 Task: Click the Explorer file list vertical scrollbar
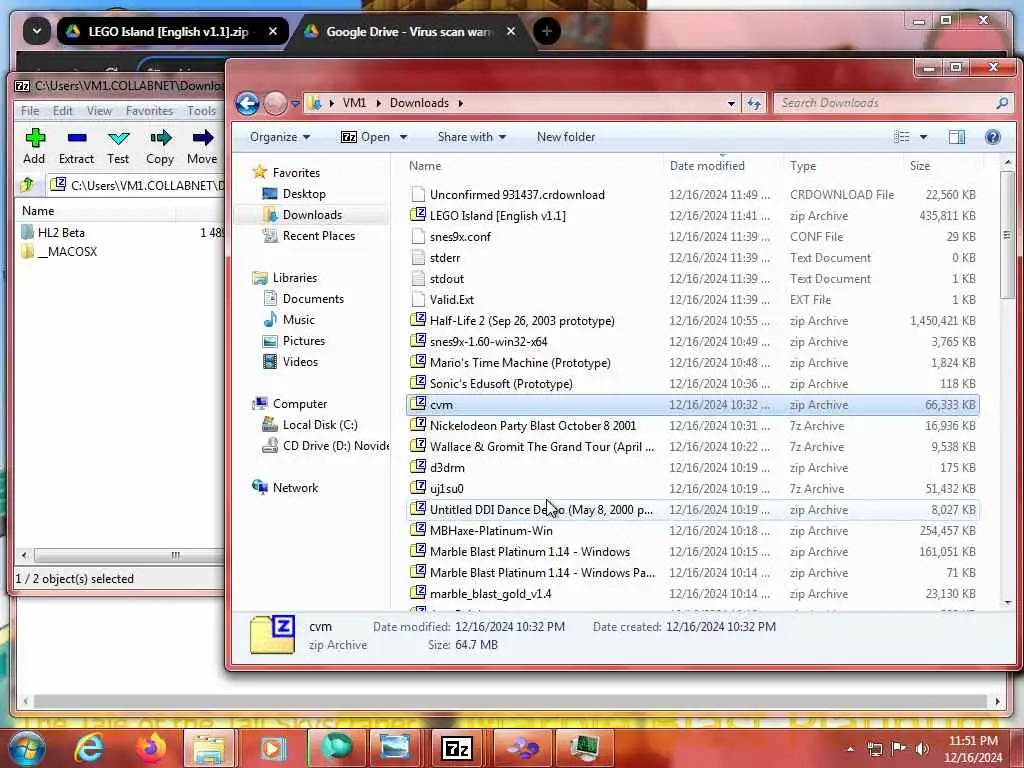[x=1007, y=235]
